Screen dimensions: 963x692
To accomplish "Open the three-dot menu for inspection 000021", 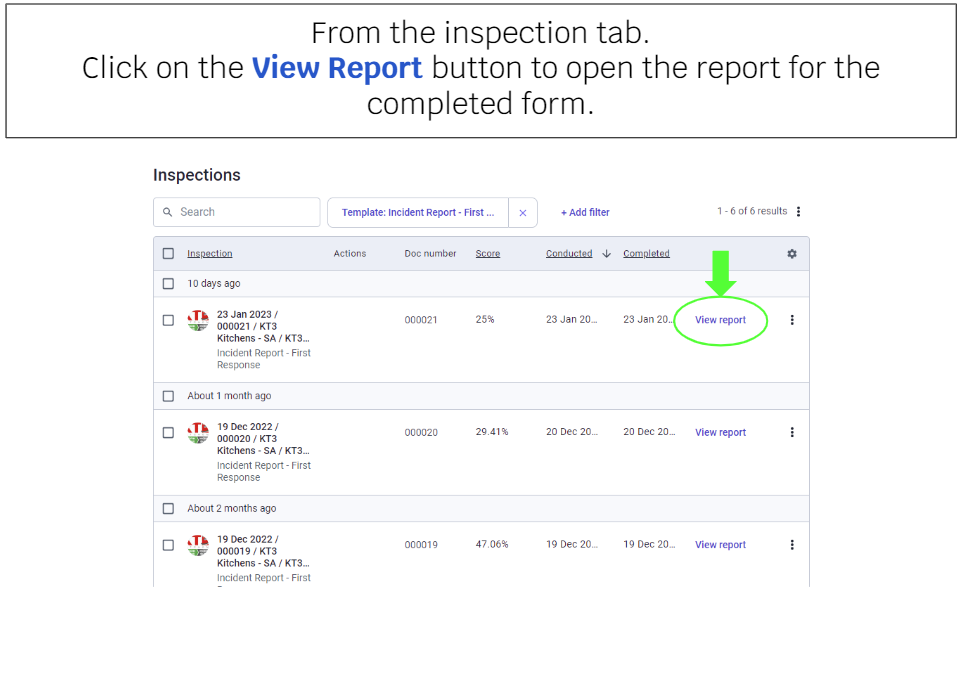I will (x=792, y=319).
